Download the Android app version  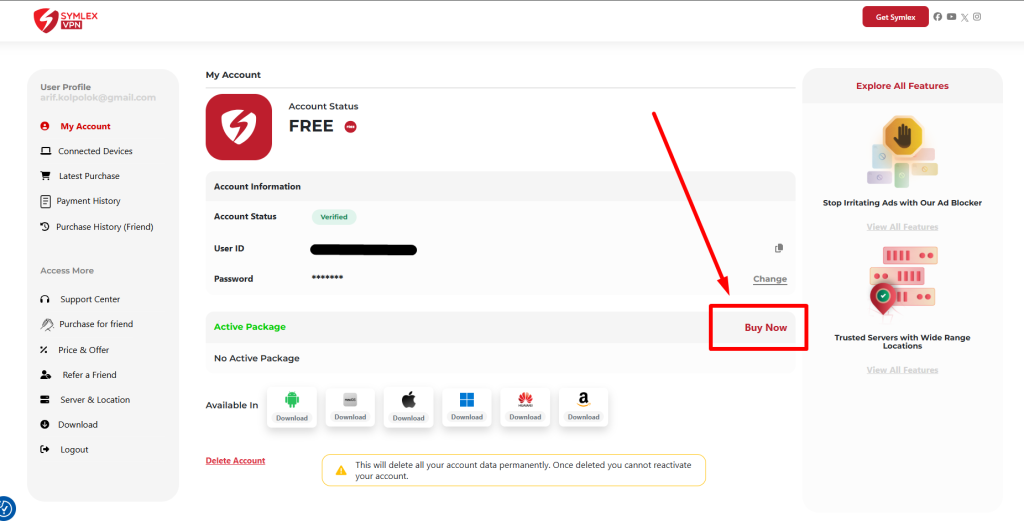292,407
